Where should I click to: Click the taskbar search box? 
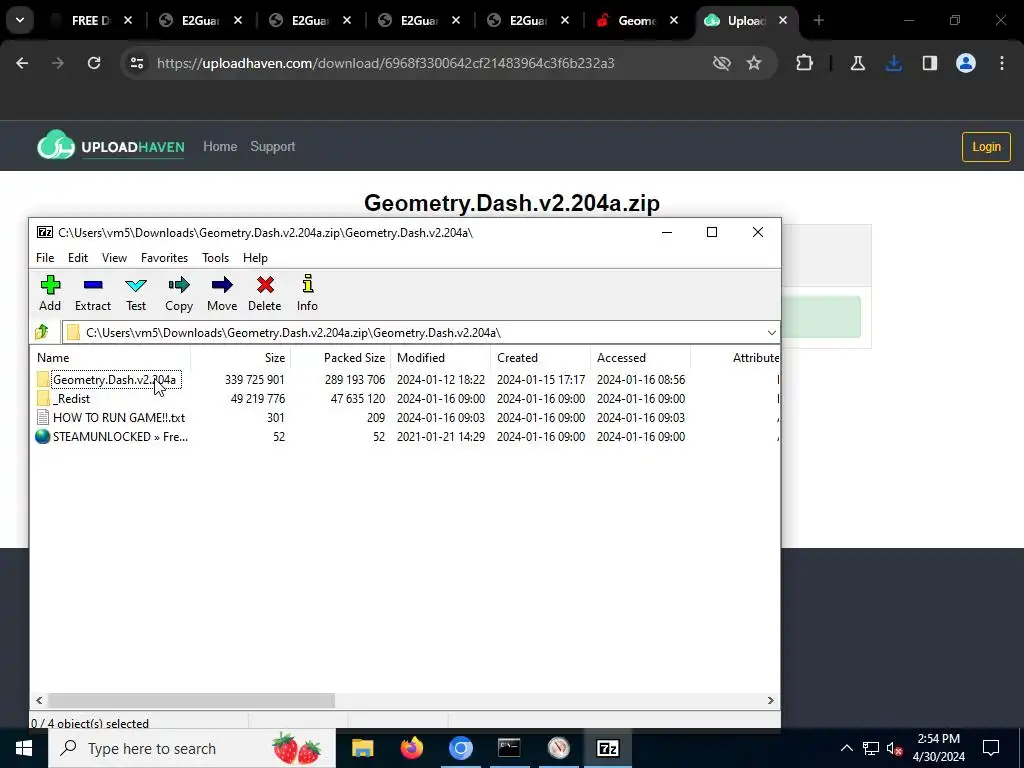point(192,748)
